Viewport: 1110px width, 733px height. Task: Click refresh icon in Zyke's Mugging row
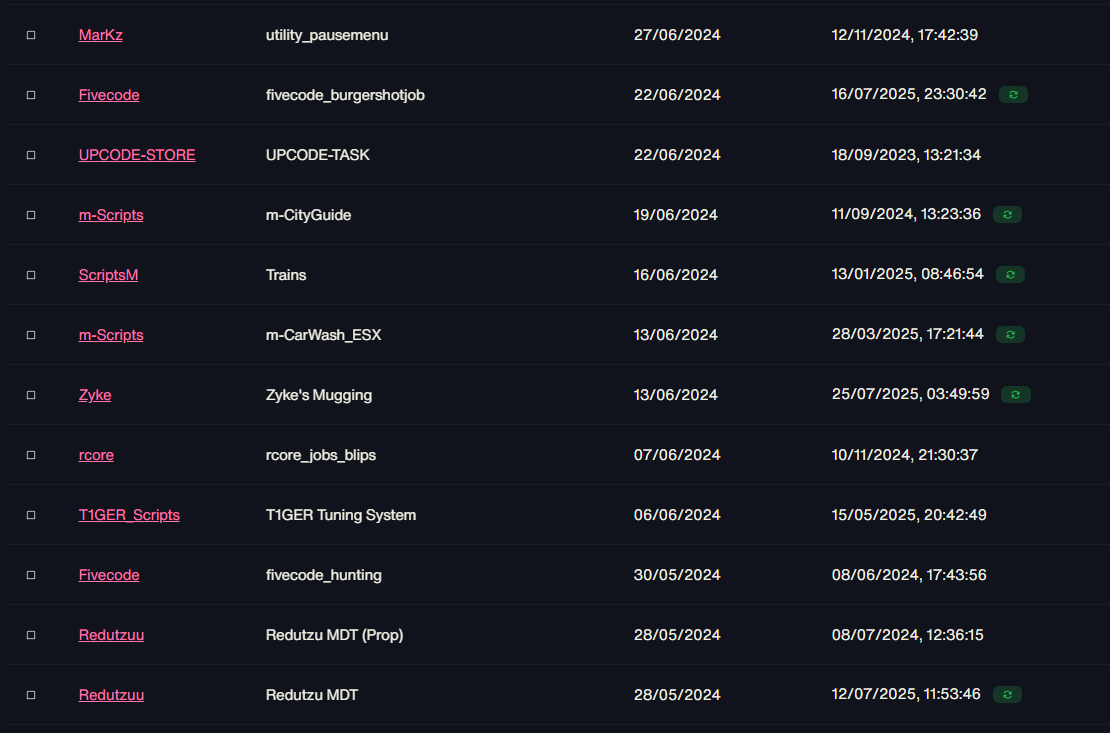pyautogui.click(x=1016, y=394)
